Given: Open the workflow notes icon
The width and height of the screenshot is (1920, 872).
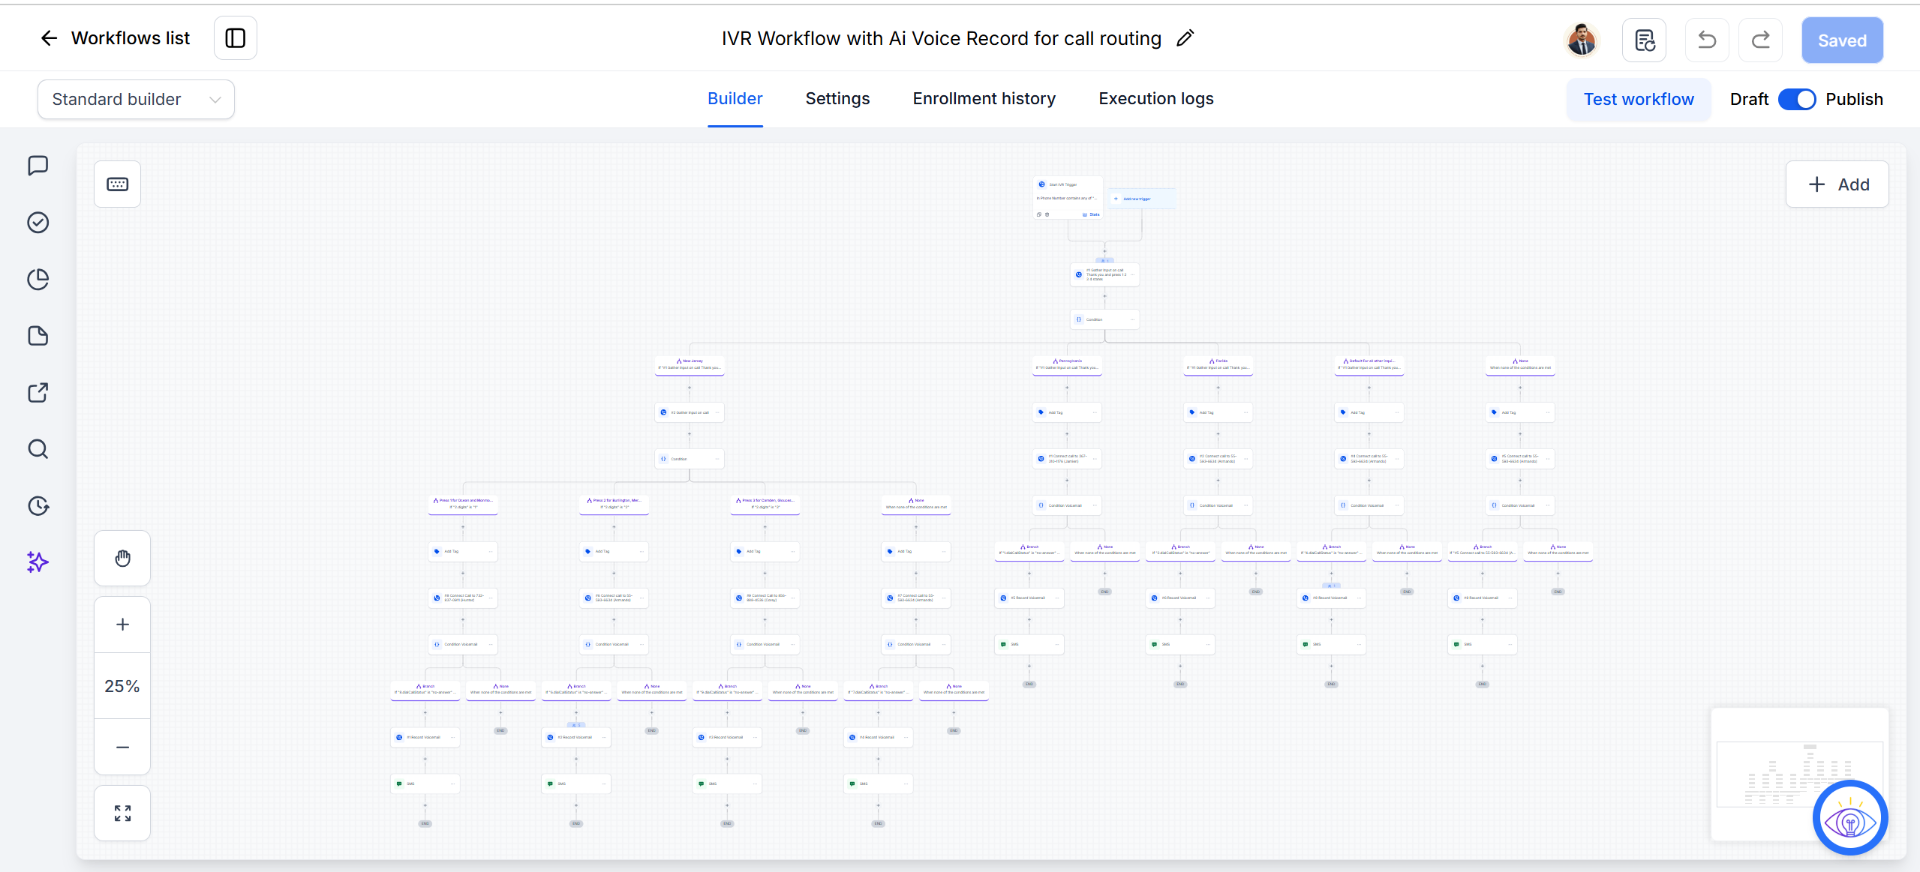Looking at the screenshot, I should [1645, 40].
